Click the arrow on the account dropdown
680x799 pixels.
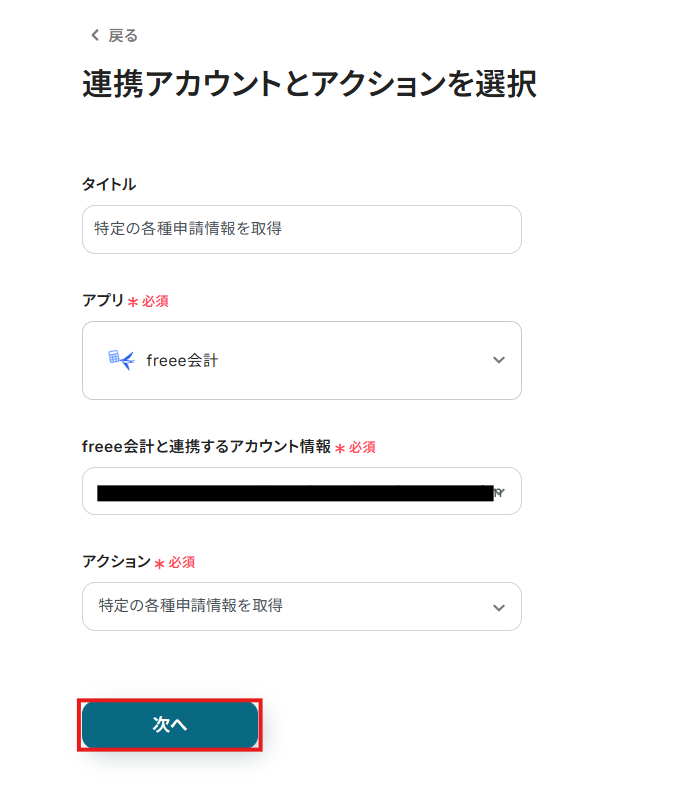[500, 492]
